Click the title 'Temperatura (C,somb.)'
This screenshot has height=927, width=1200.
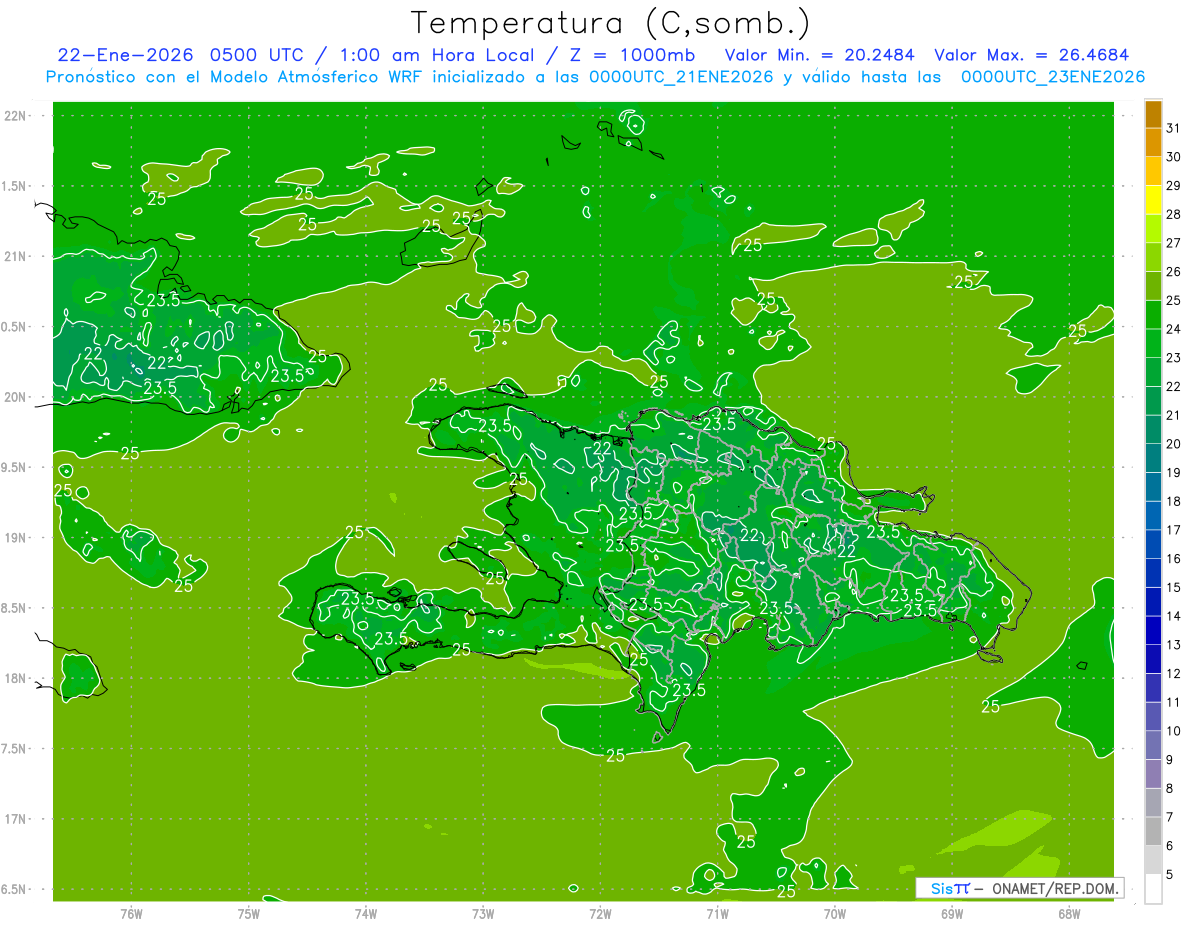coord(610,23)
